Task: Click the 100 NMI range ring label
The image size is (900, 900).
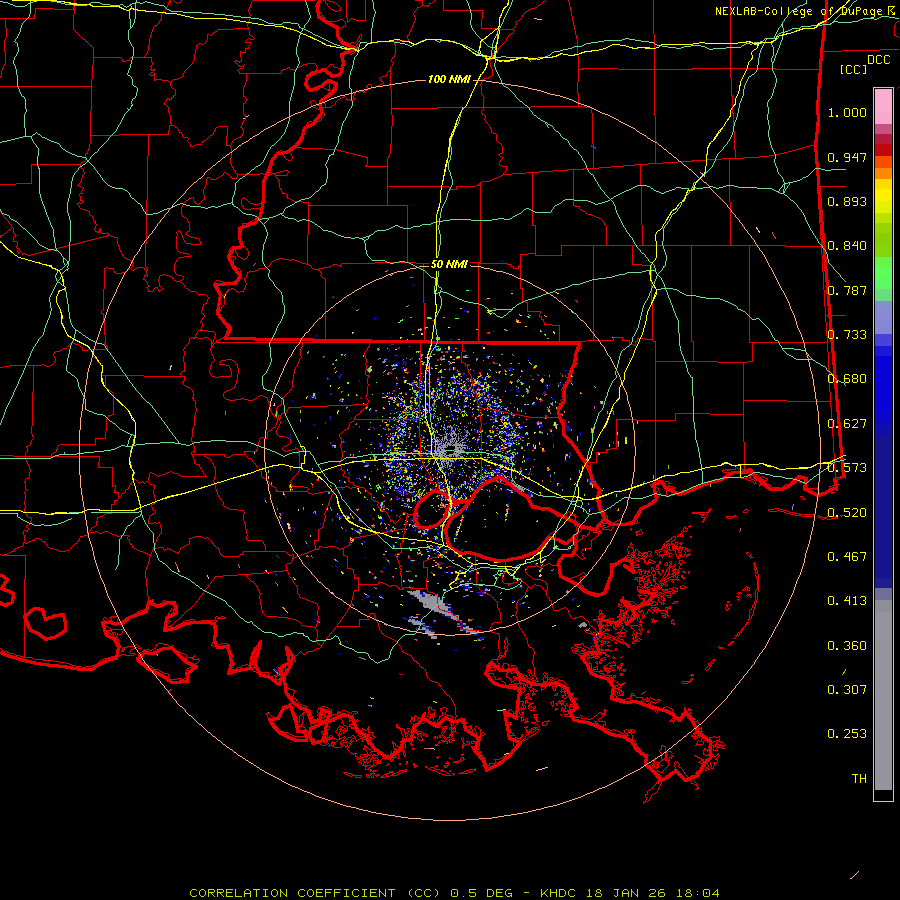Action: tap(449, 79)
